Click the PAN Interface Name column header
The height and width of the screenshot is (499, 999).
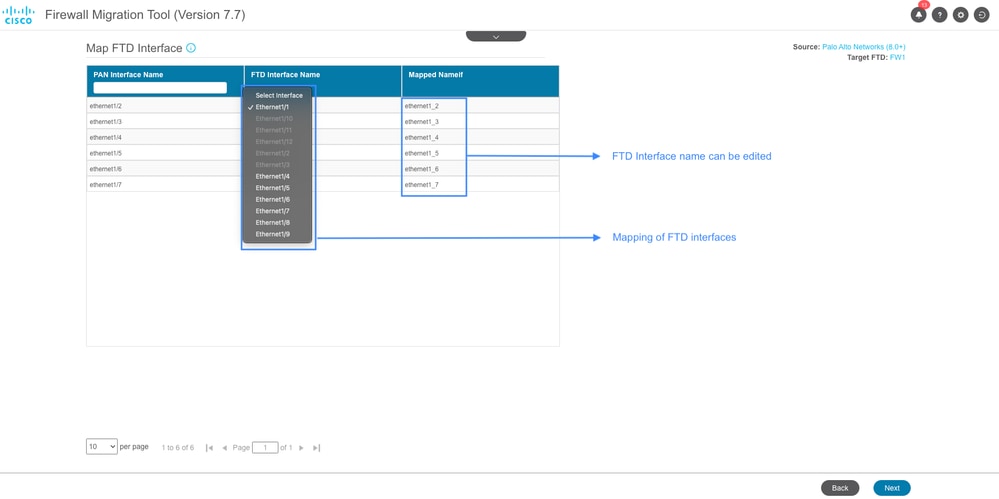click(x=128, y=75)
